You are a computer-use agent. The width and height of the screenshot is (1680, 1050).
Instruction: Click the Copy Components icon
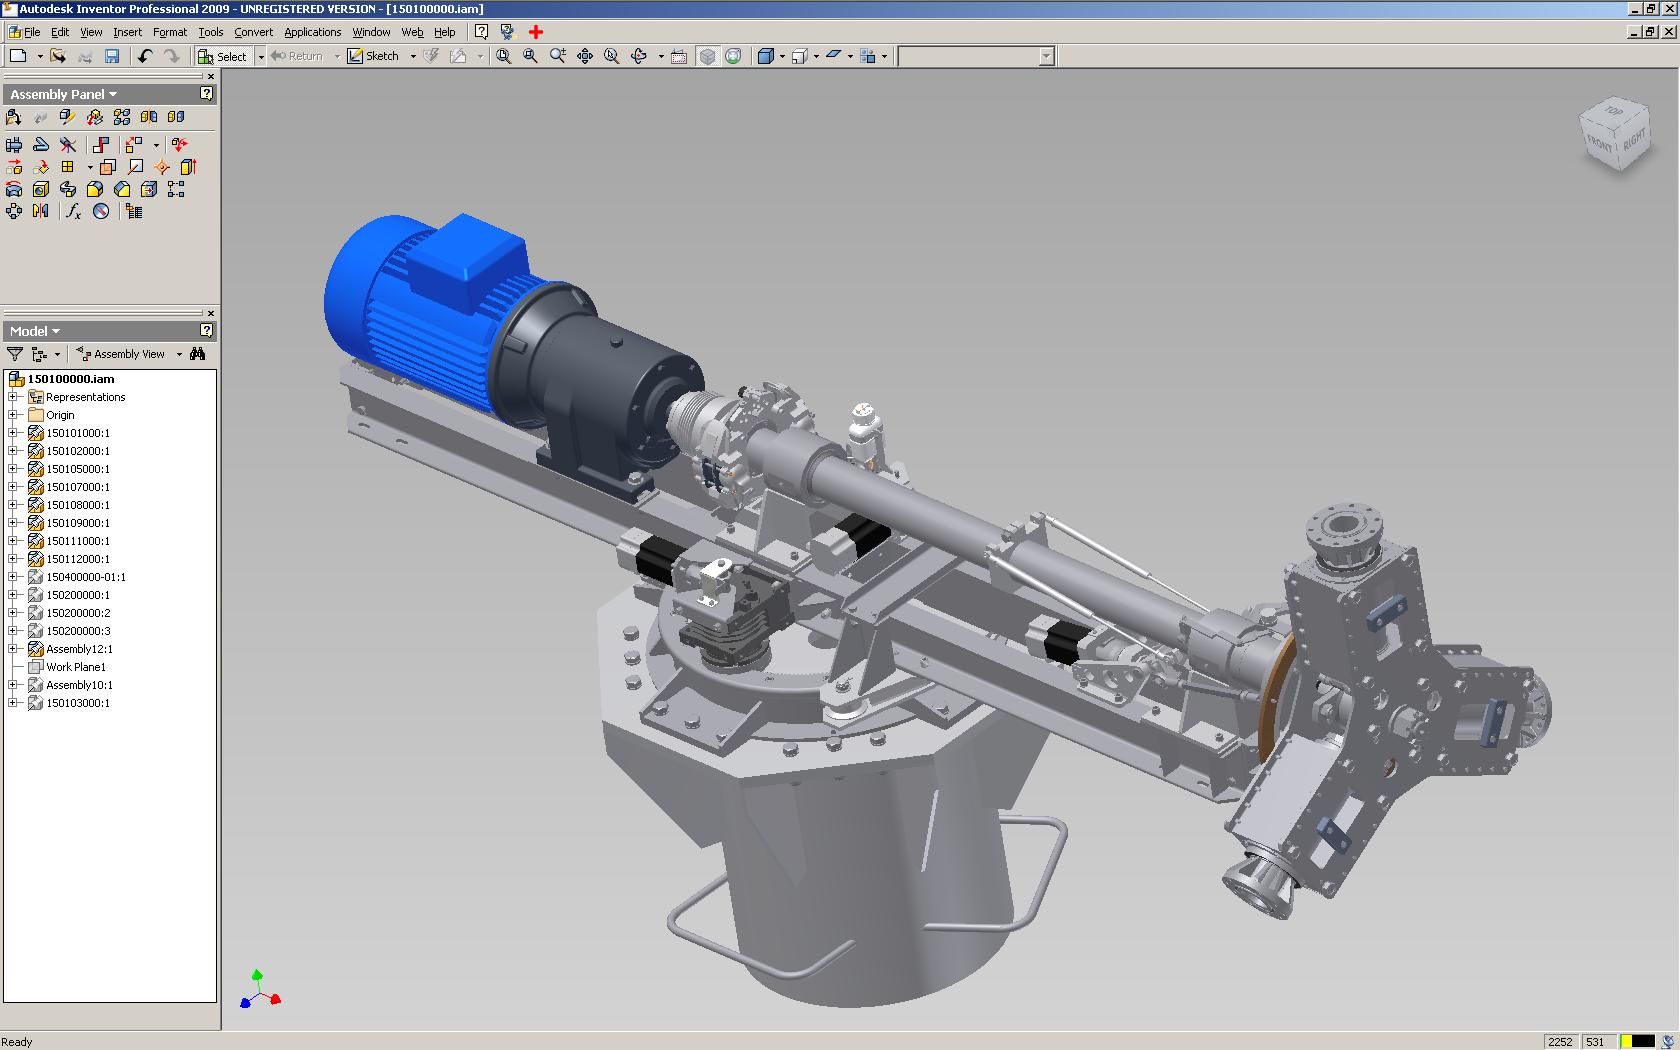point(176,117)
